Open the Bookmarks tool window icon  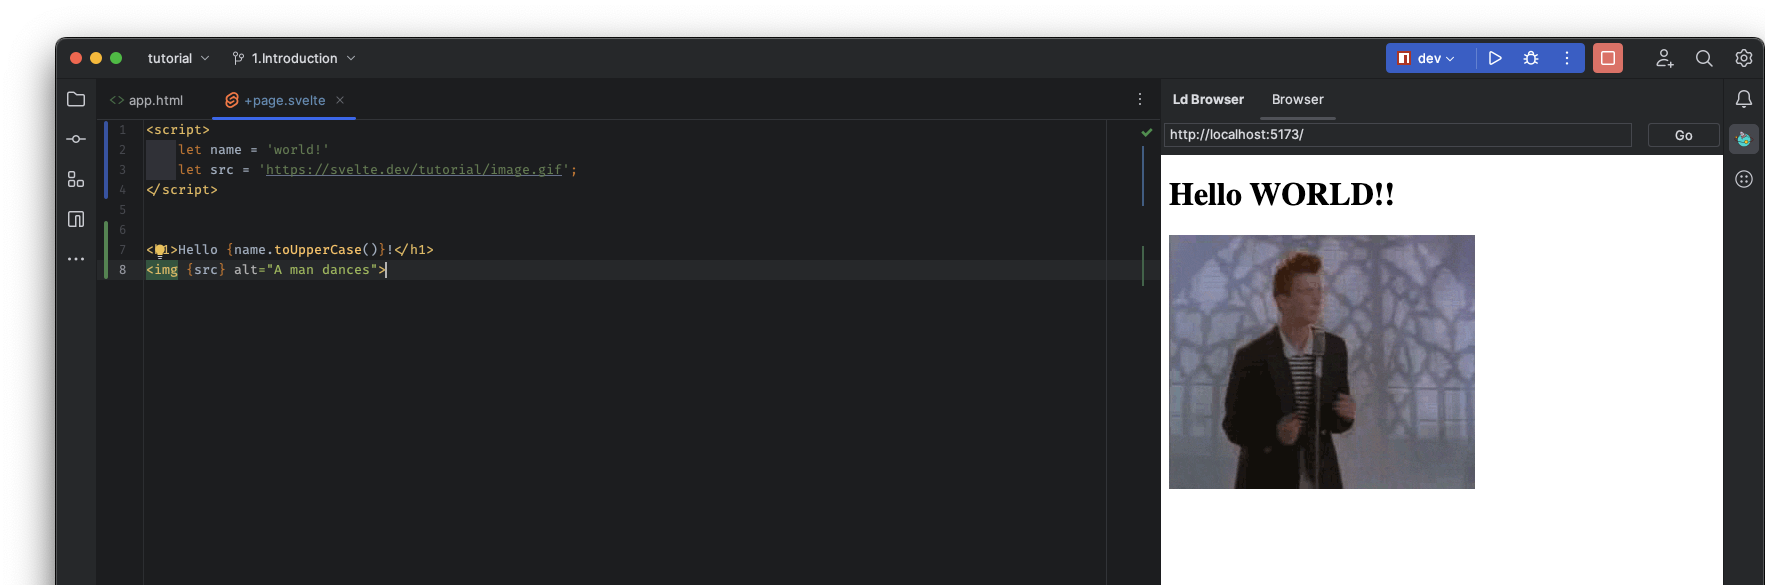pos(76,219)
